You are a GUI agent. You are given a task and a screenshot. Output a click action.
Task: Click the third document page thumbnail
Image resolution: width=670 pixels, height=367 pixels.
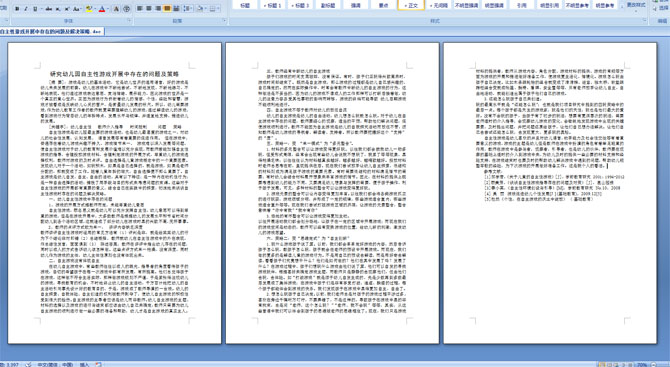(x=550, y=193)
